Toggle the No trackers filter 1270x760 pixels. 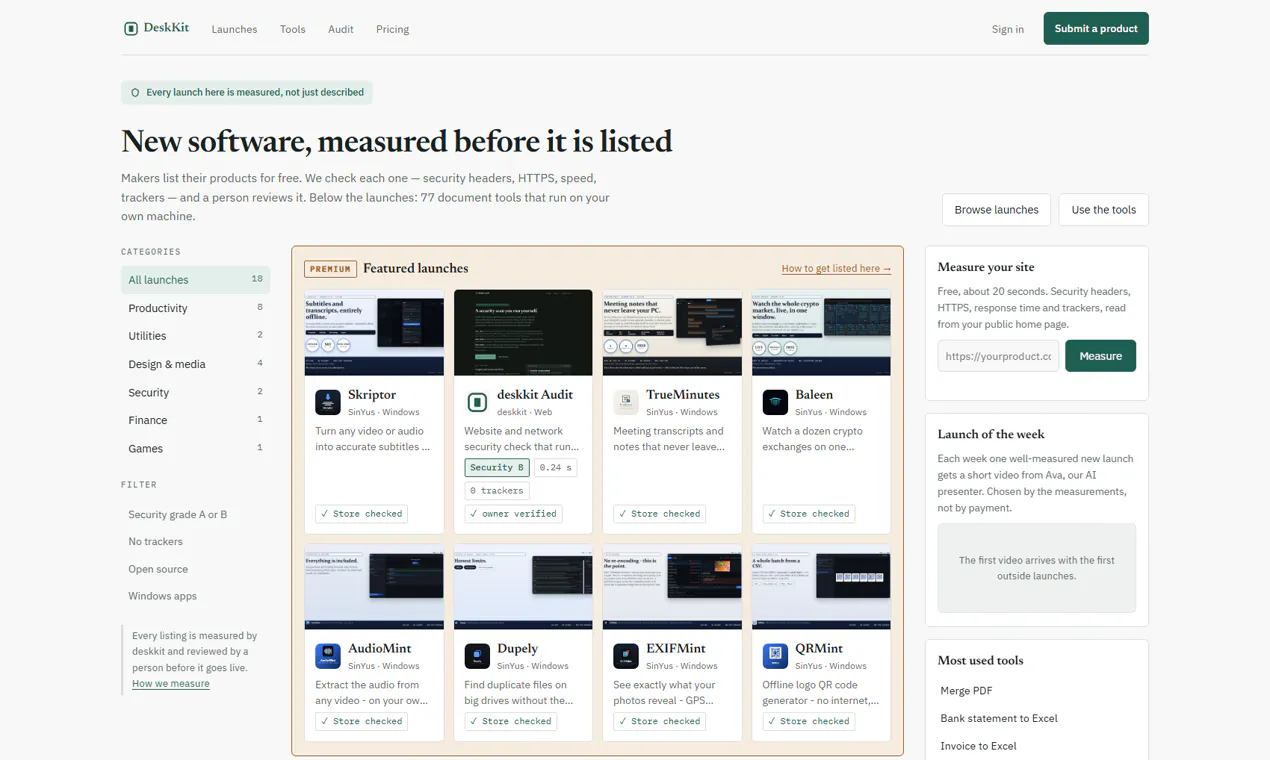[x=155, y=542]
